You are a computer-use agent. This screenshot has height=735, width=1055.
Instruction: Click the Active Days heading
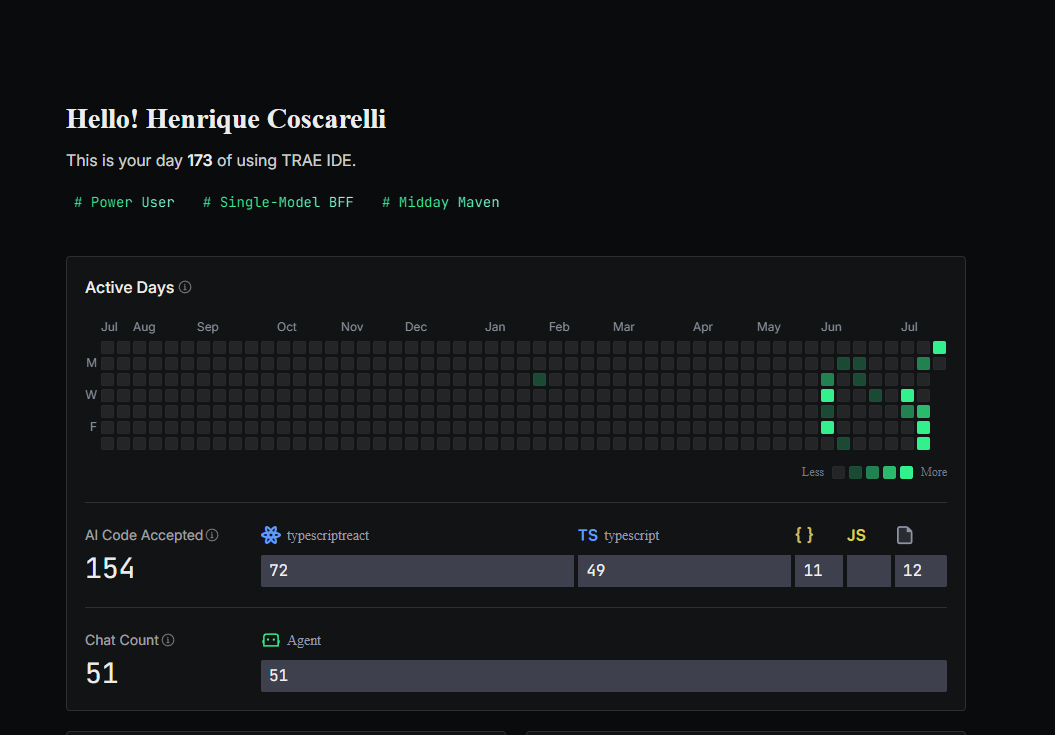pos(130,287)
